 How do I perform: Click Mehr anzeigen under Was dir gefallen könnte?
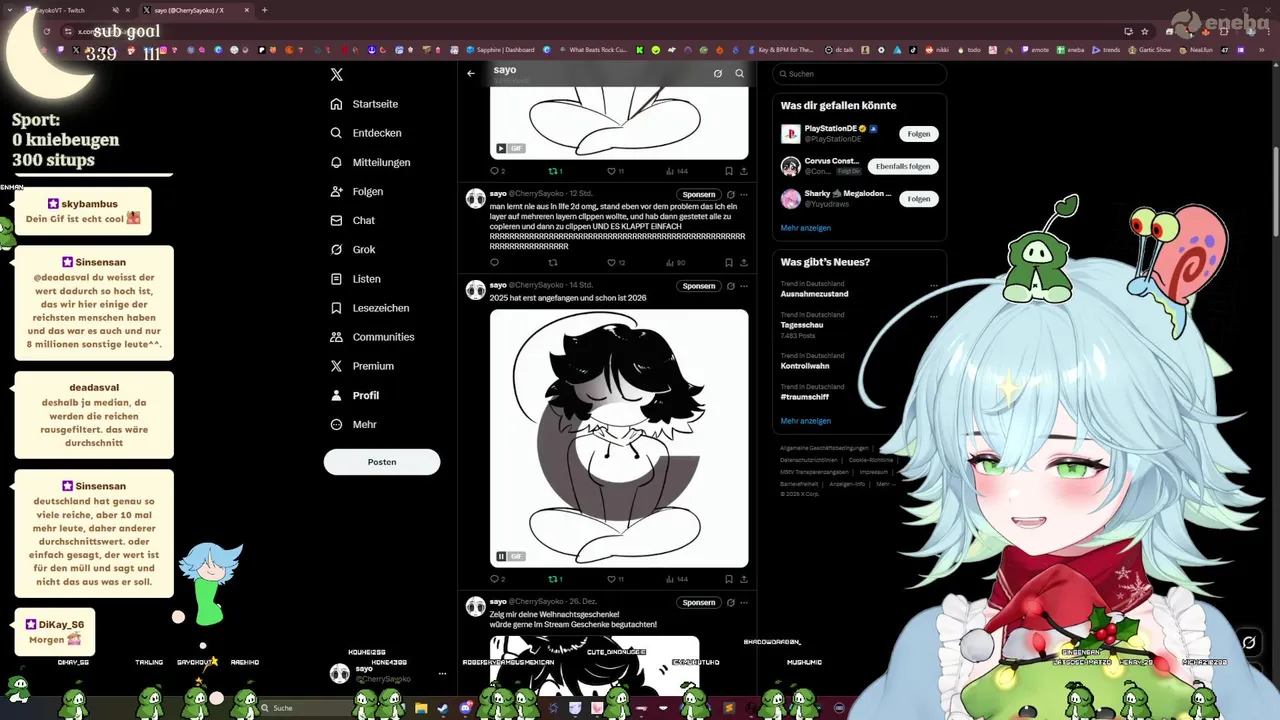point(806,228)
